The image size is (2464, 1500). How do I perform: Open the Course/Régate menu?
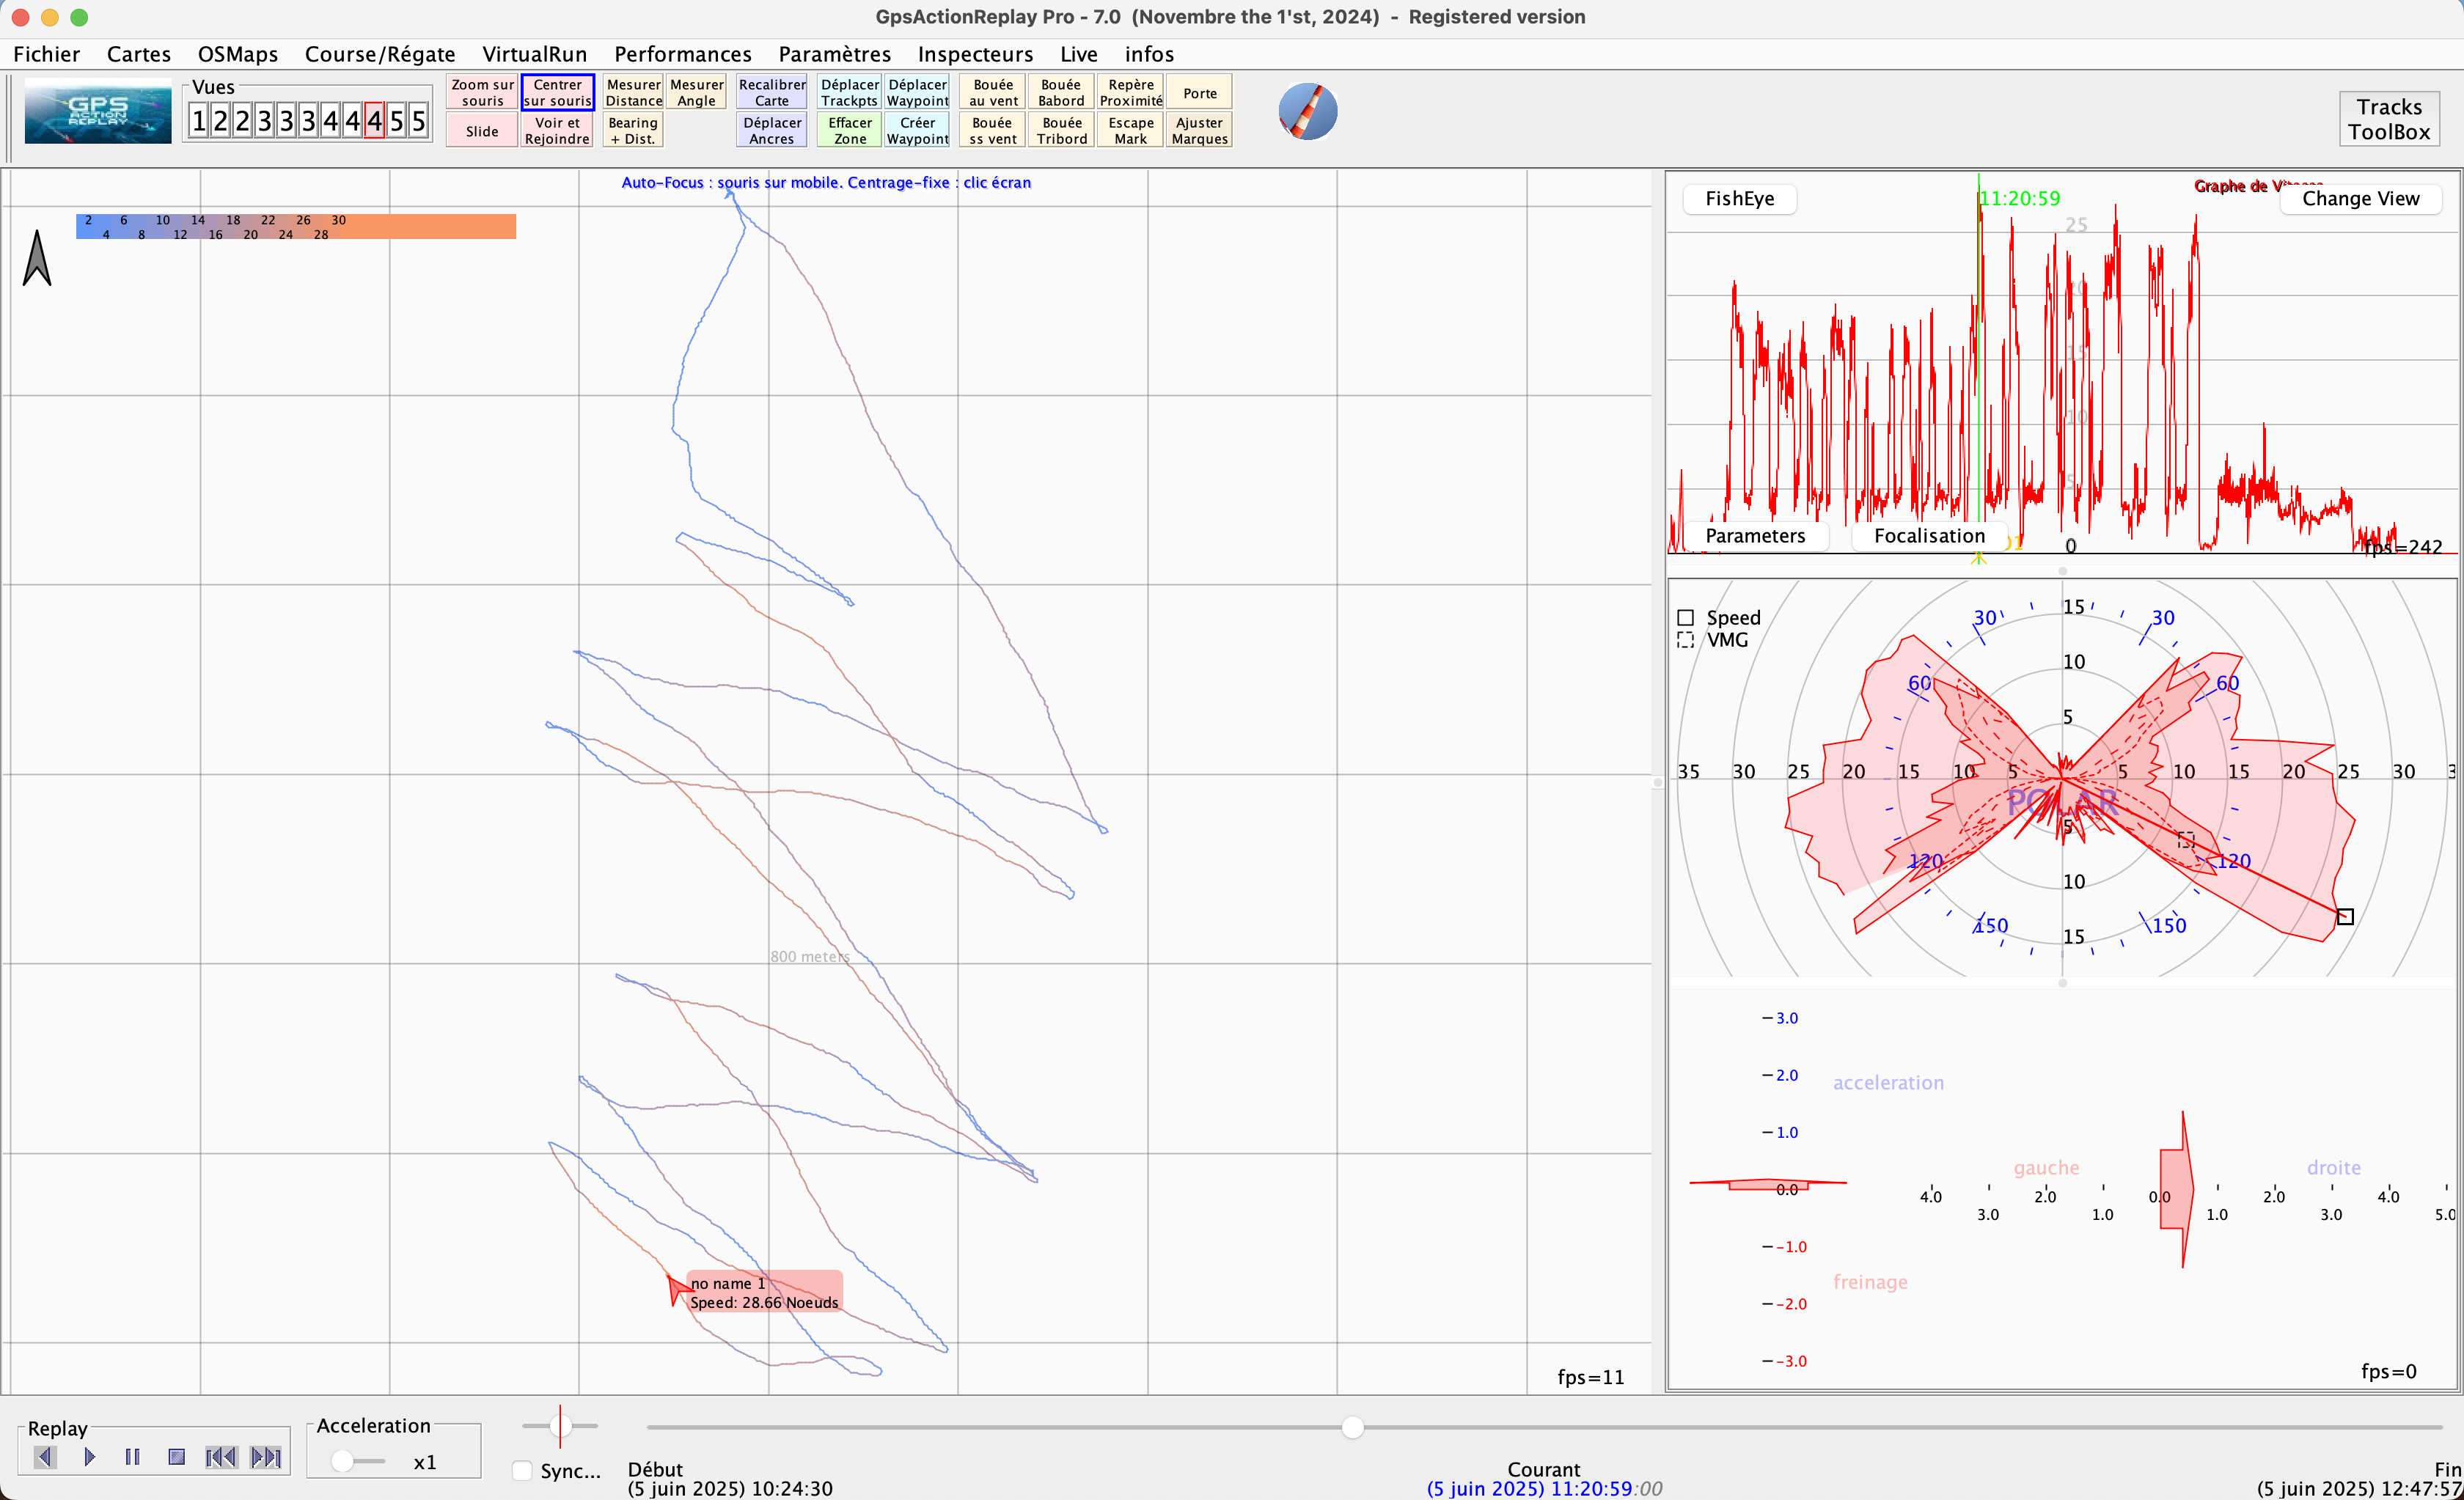pyautogui.click(x=380, y=54)
